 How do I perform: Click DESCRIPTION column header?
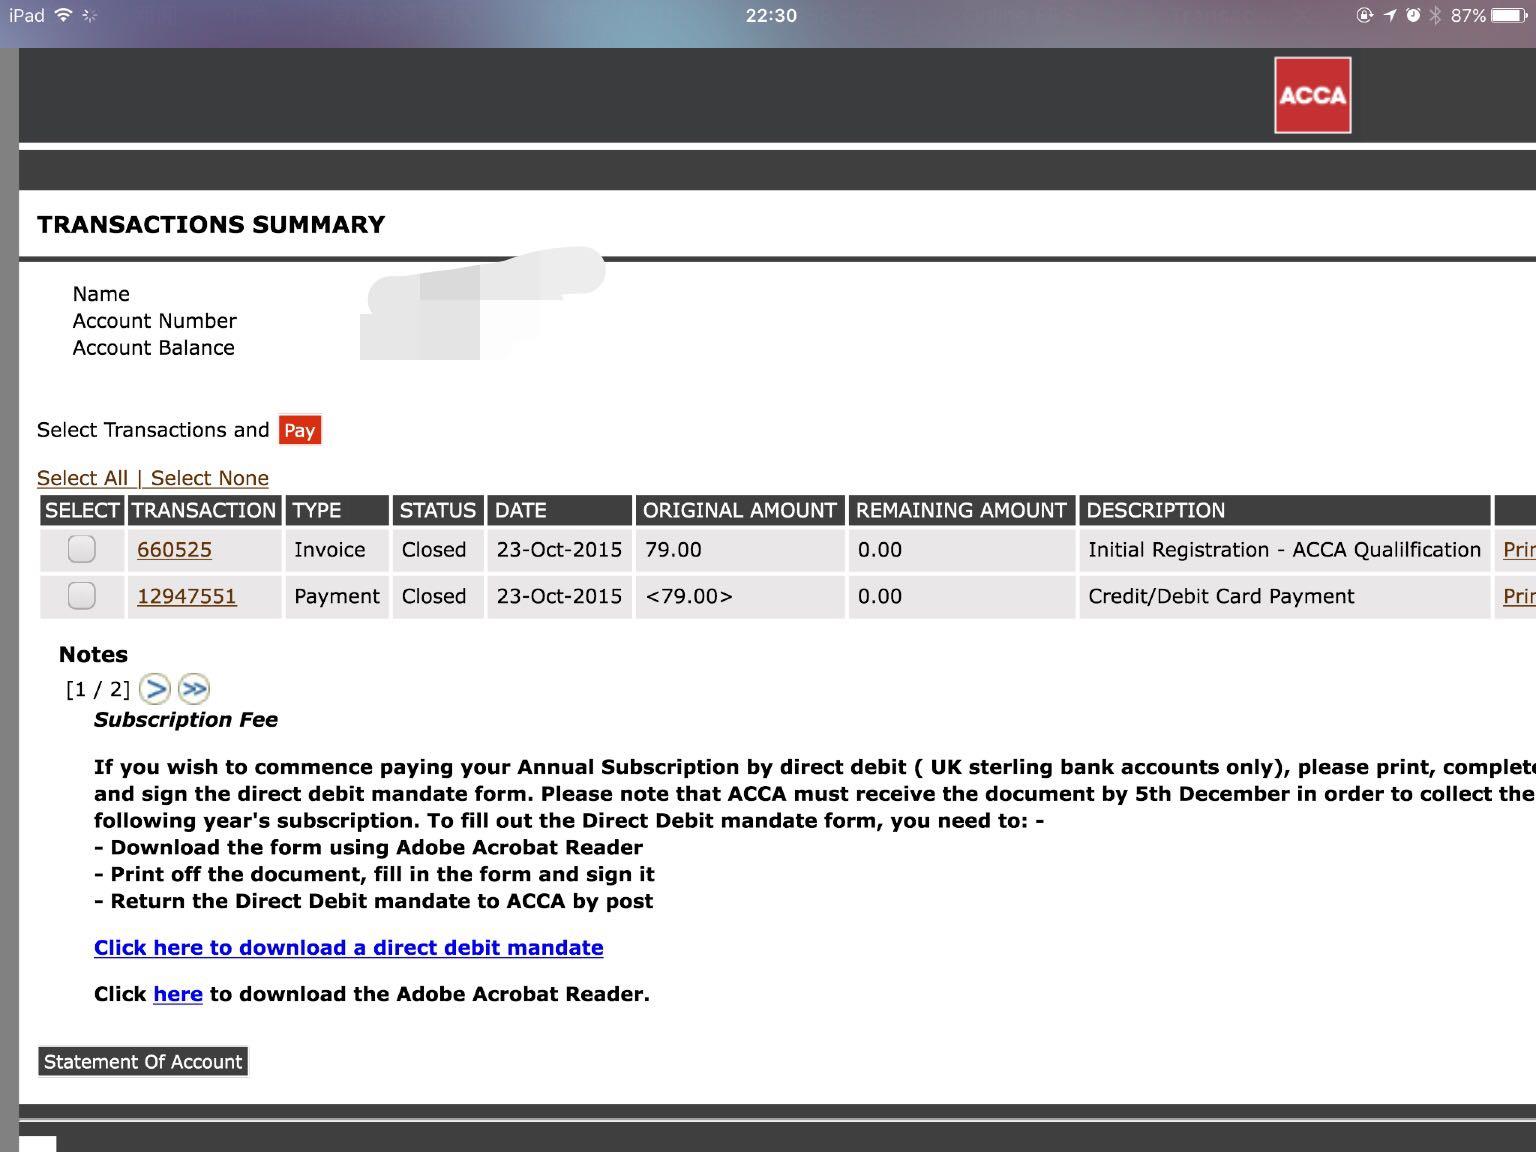tap(1285, 510)
